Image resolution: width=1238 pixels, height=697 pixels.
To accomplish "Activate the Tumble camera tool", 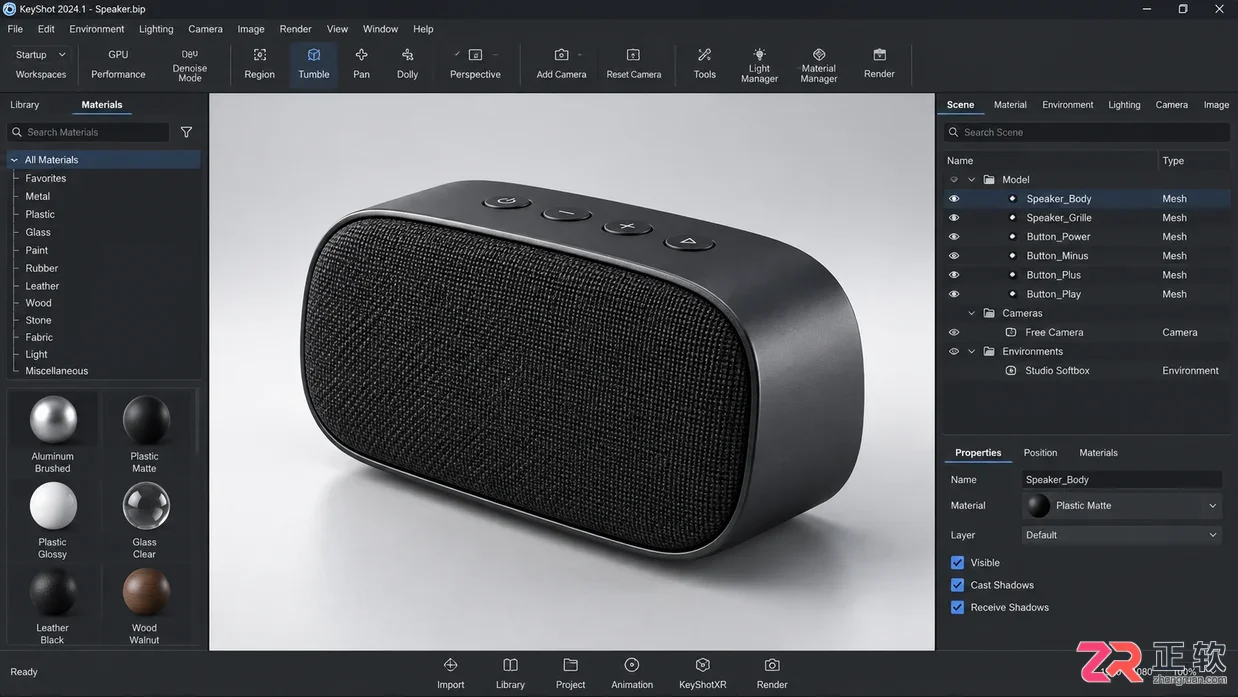I will tap(313, 63).
